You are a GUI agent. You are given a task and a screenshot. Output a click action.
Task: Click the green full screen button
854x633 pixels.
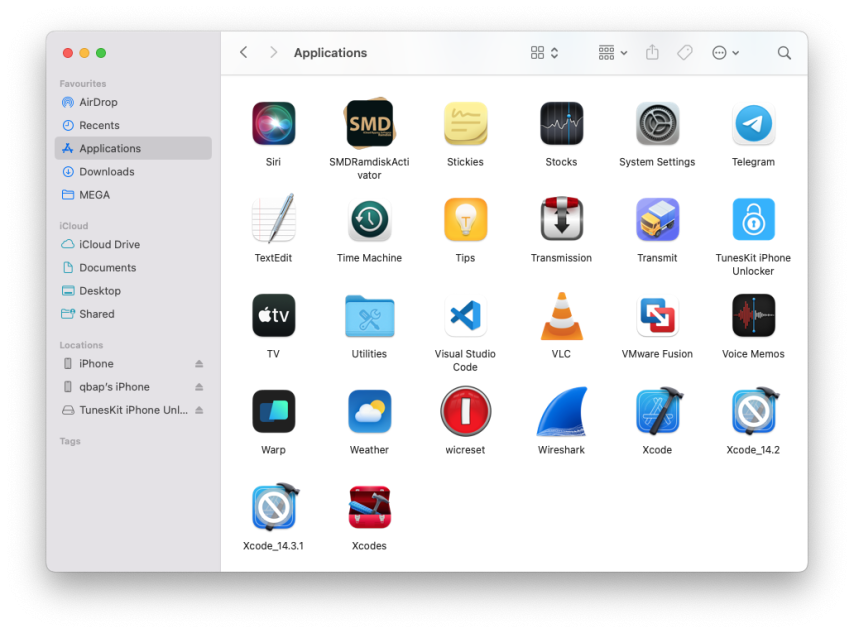[101, 53]
